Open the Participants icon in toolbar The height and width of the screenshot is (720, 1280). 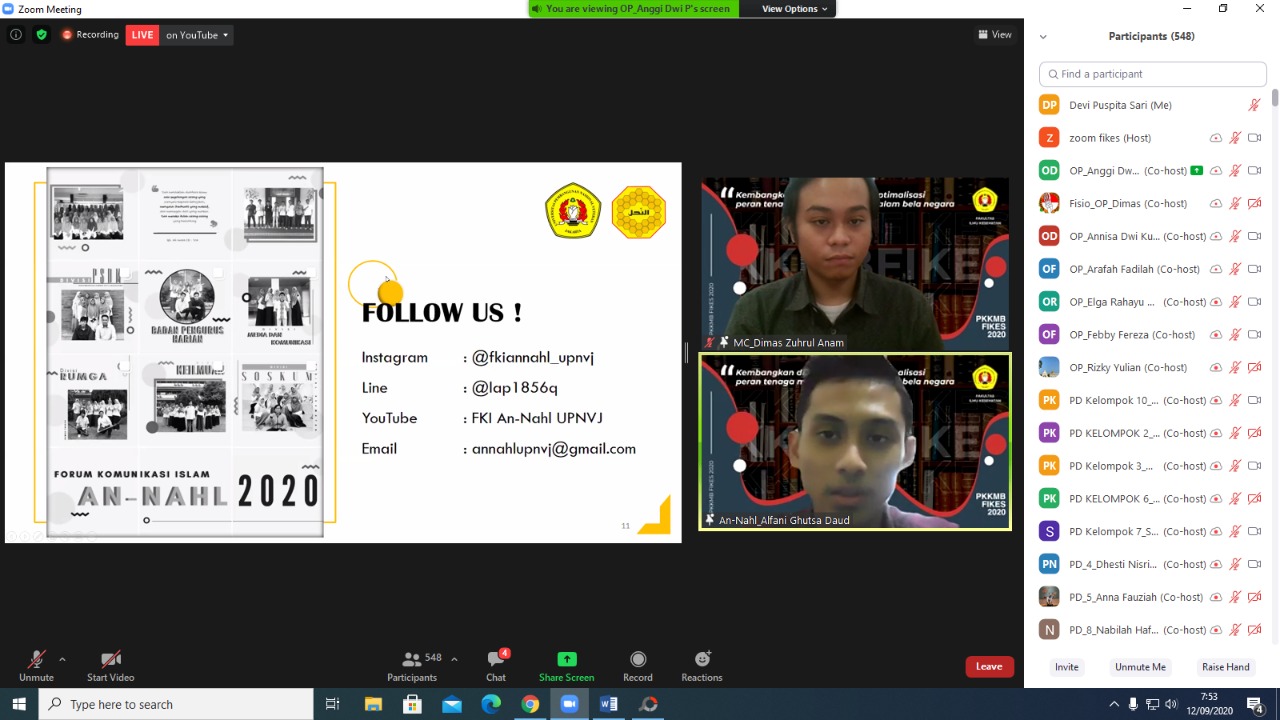click(412, 660)
